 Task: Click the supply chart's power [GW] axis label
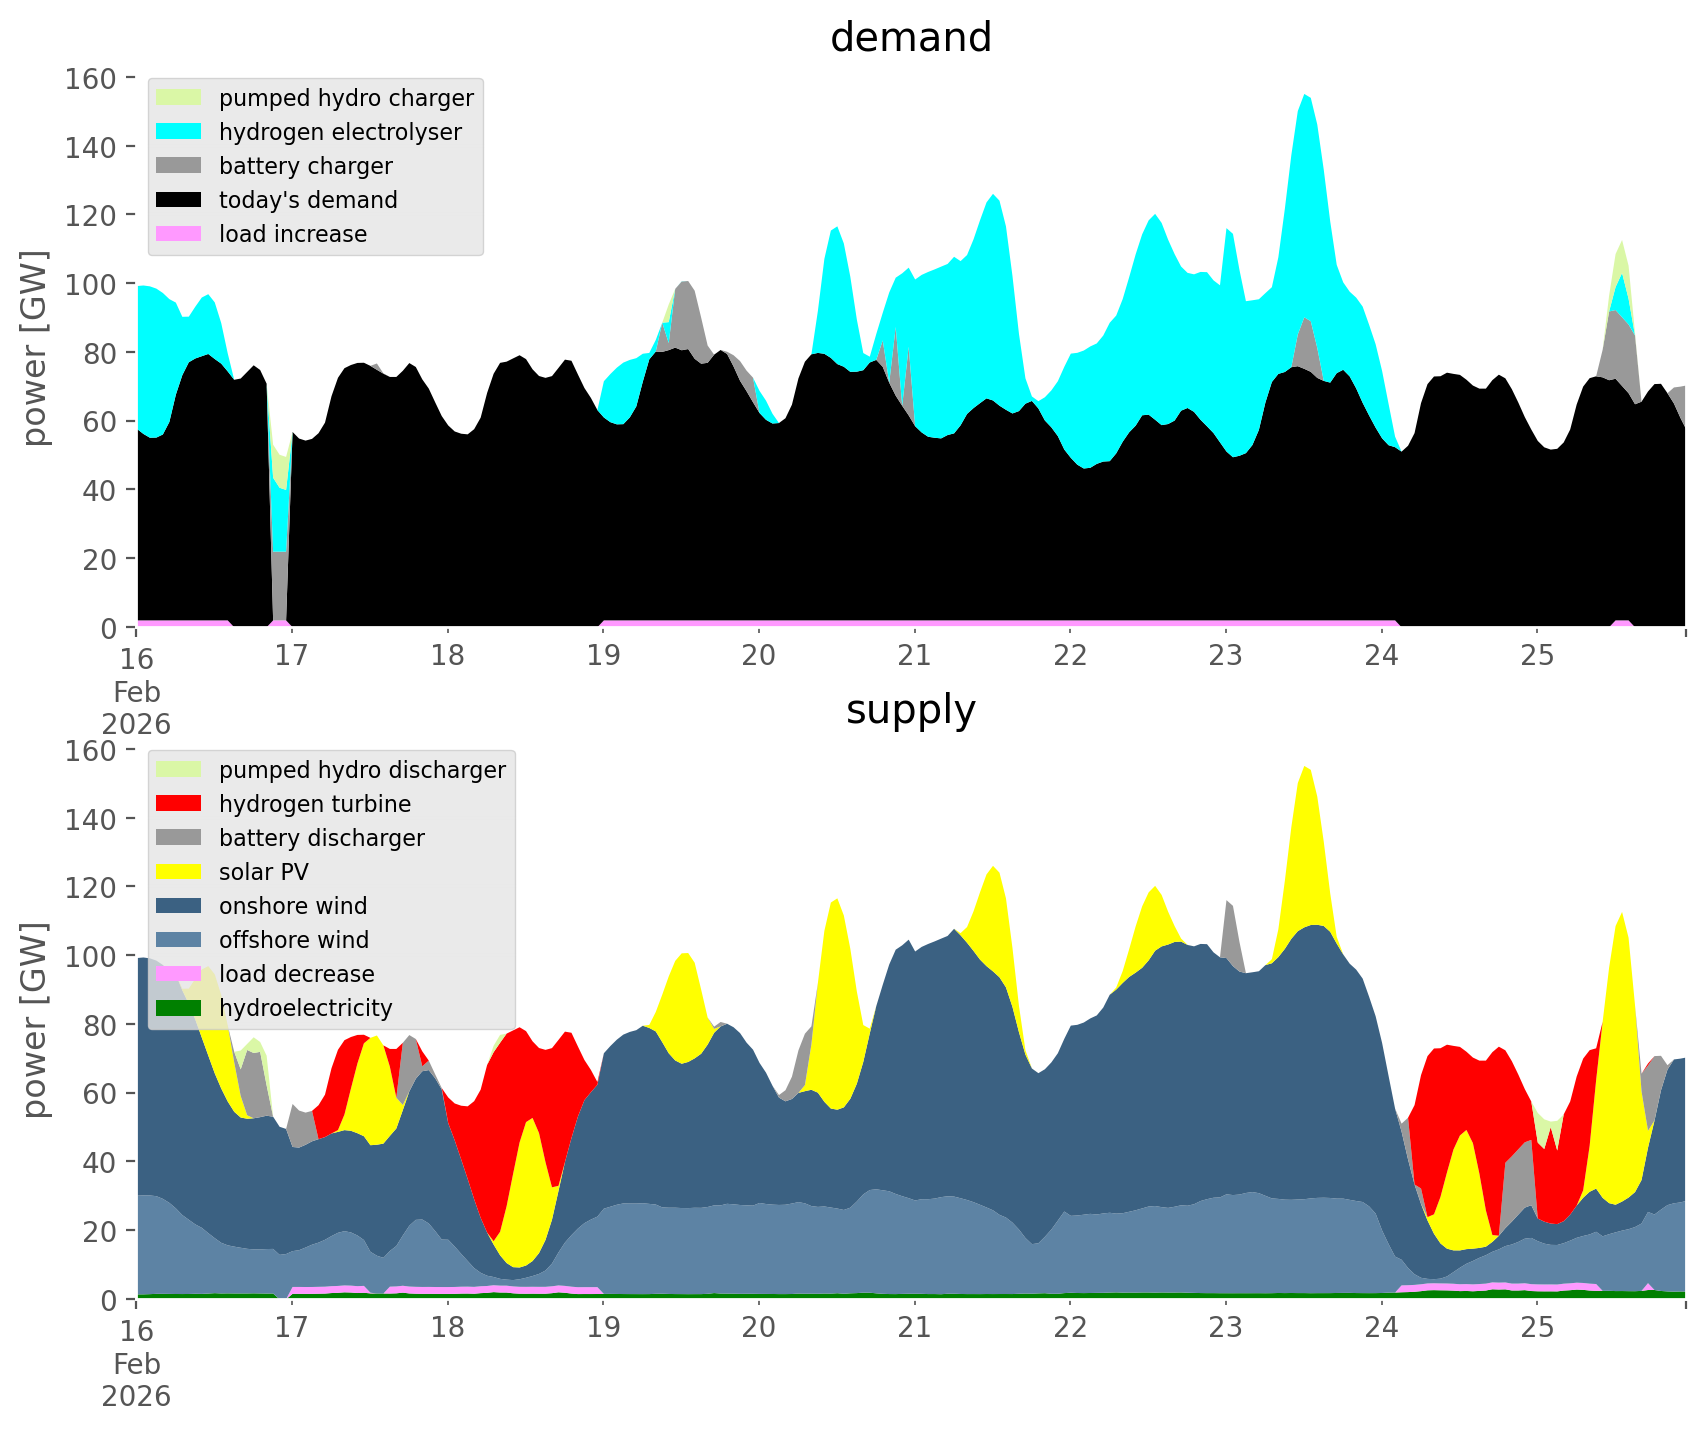(35, 1021)
